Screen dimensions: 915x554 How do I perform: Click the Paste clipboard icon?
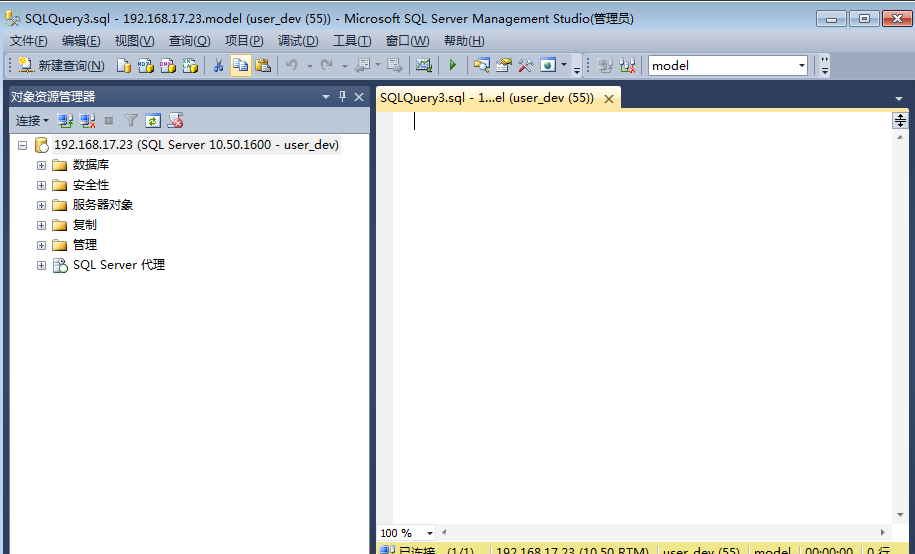pos(263,65)
